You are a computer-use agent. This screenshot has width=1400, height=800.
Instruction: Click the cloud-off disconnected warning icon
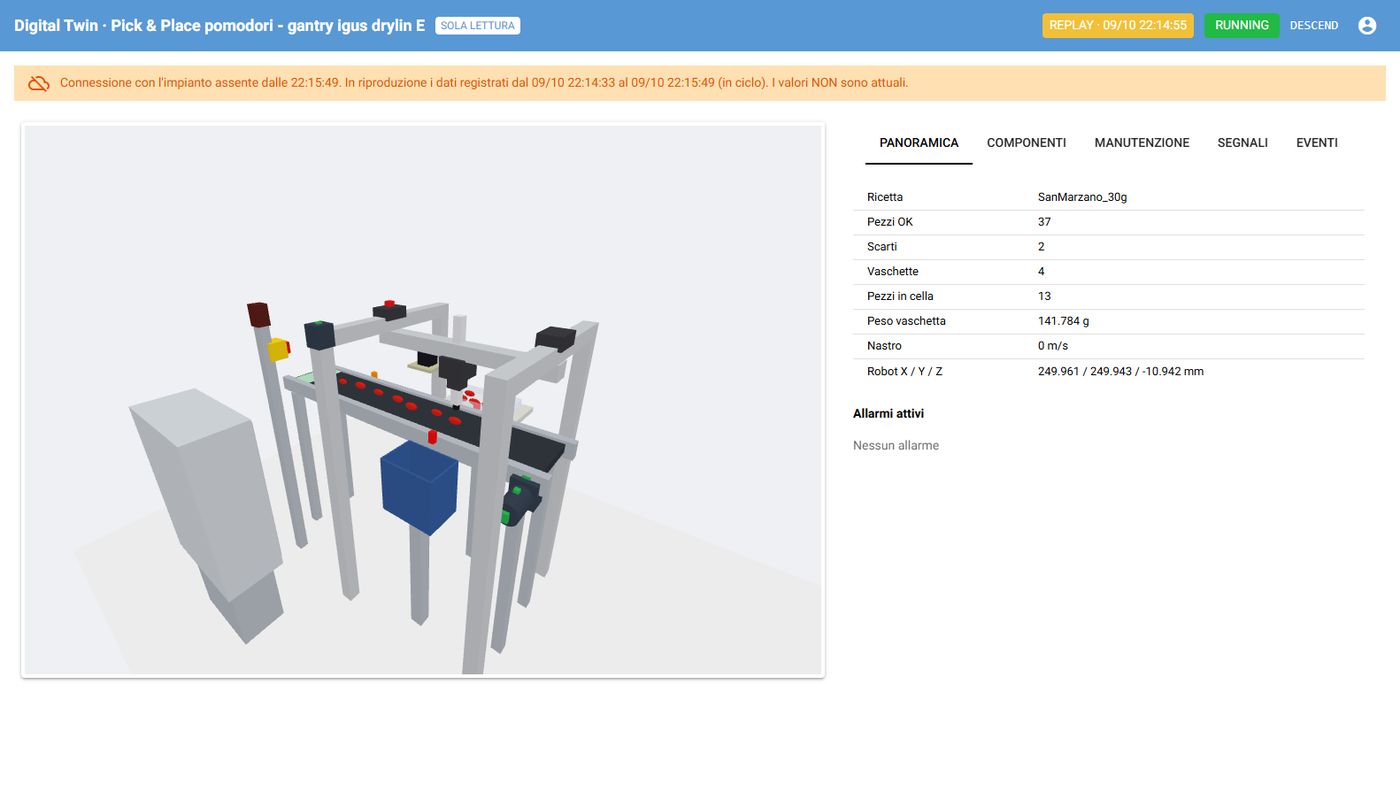39,83
